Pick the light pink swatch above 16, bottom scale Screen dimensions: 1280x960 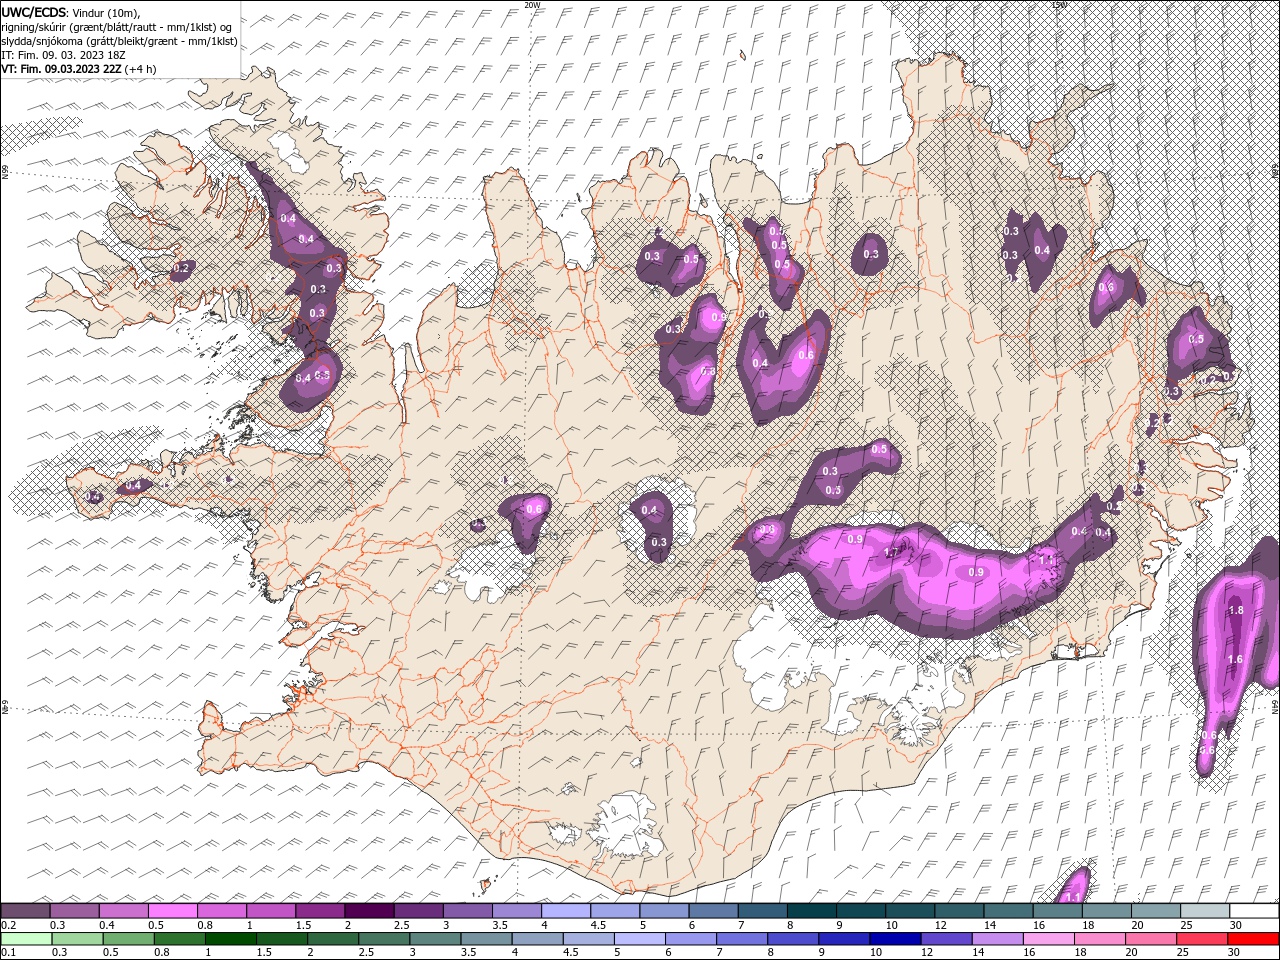1049,939
